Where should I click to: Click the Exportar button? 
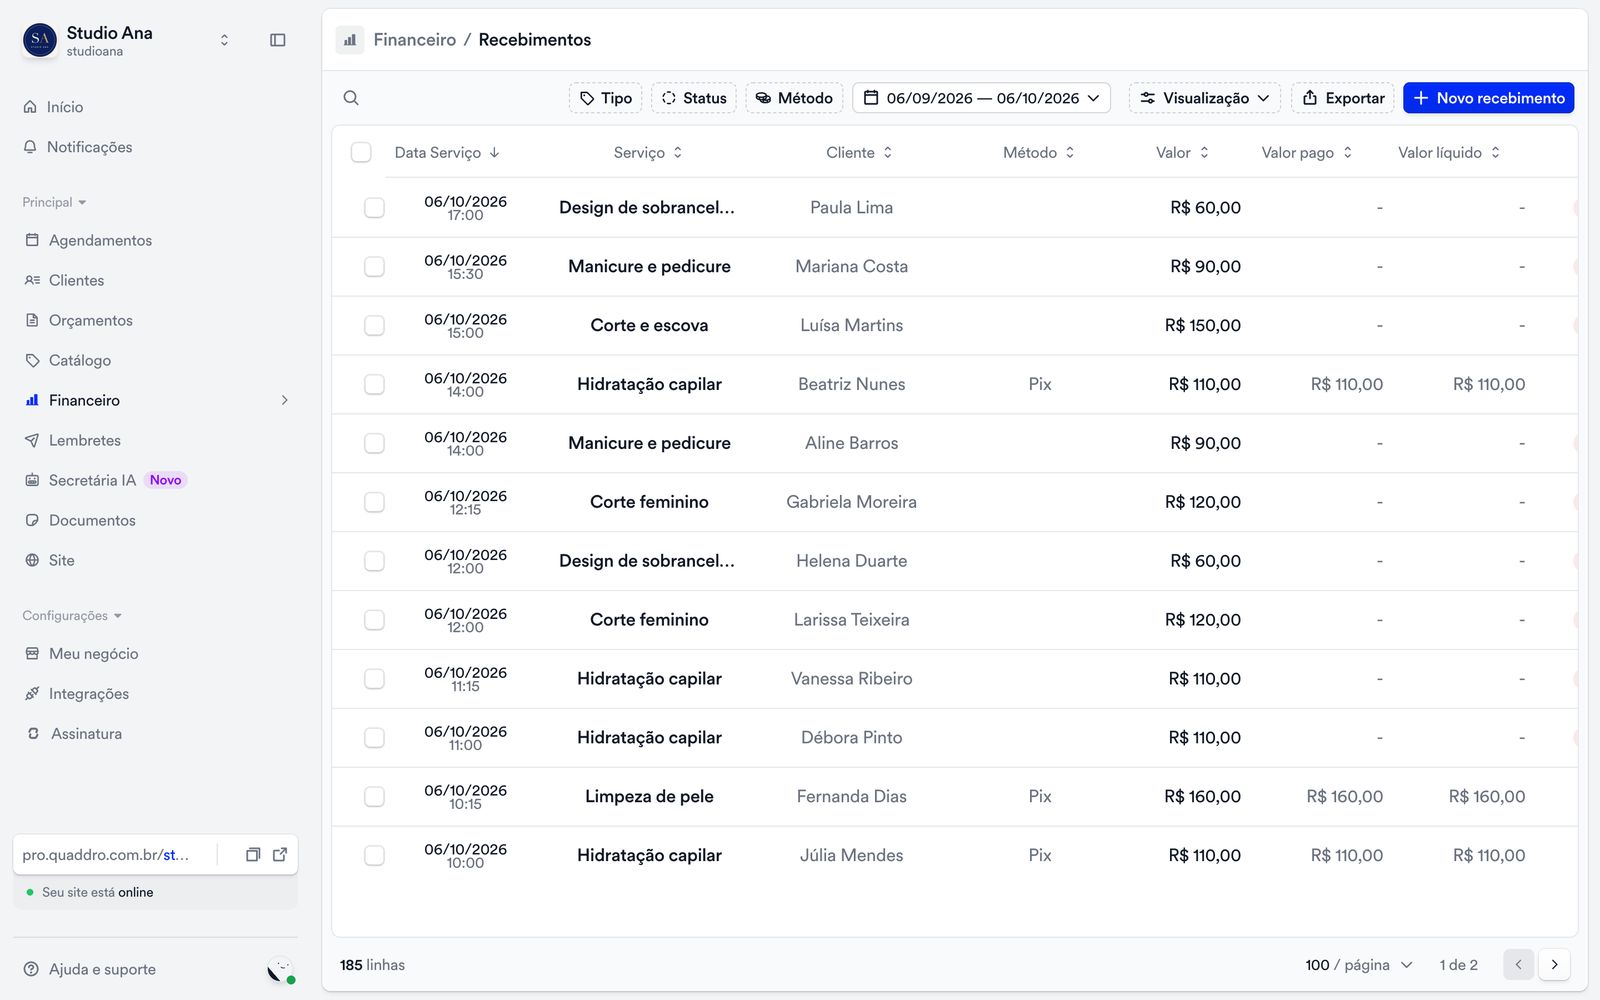tap(1343, 98)
